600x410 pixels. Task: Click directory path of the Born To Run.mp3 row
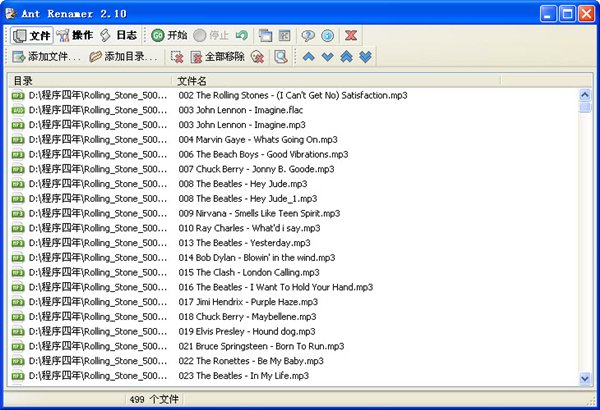(98, 346)
